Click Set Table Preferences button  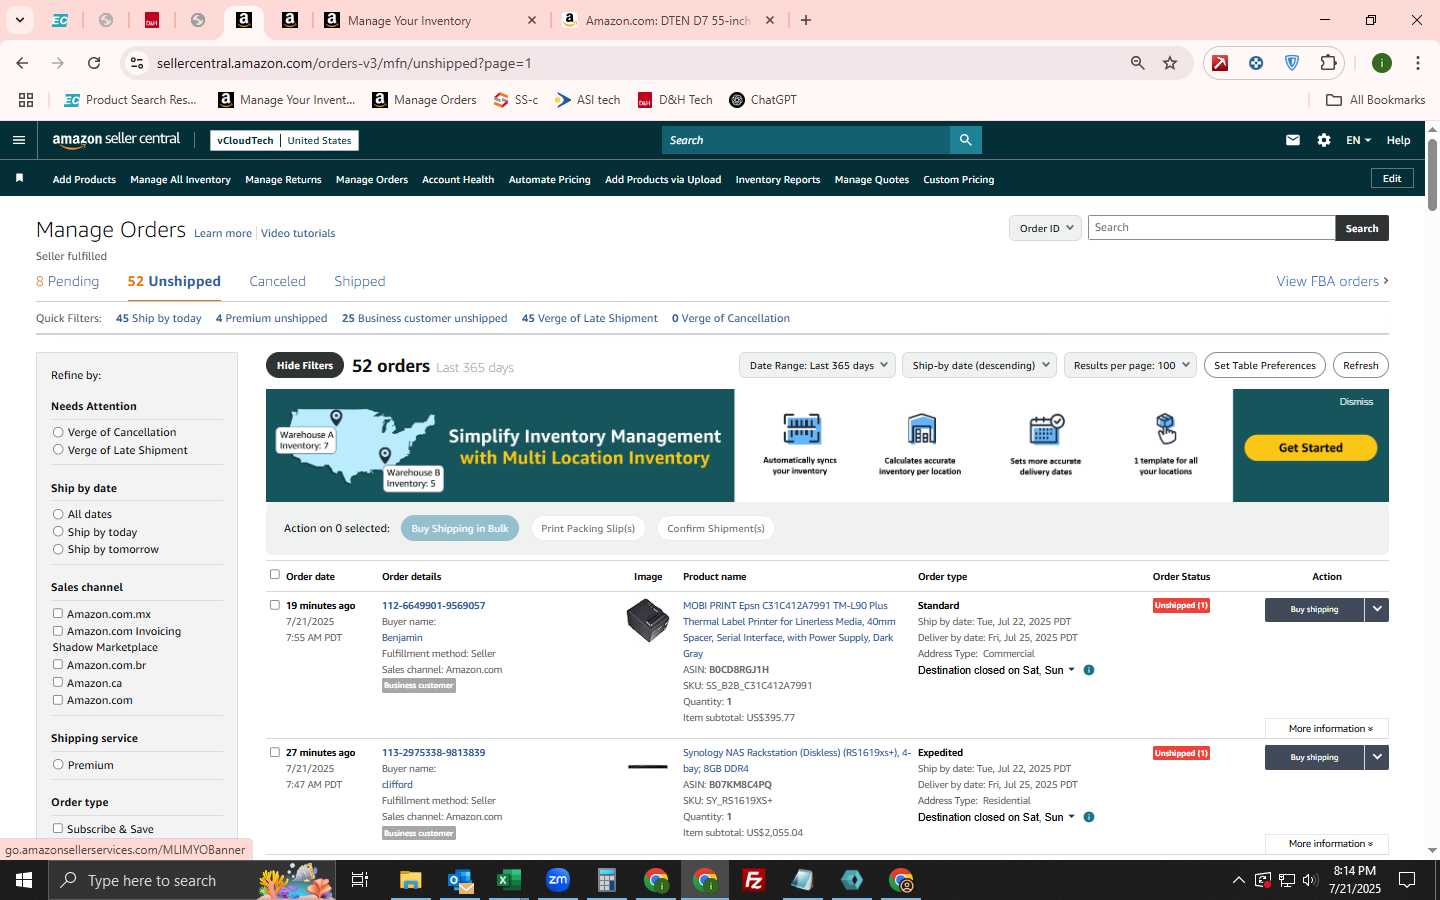[1265, 365]
